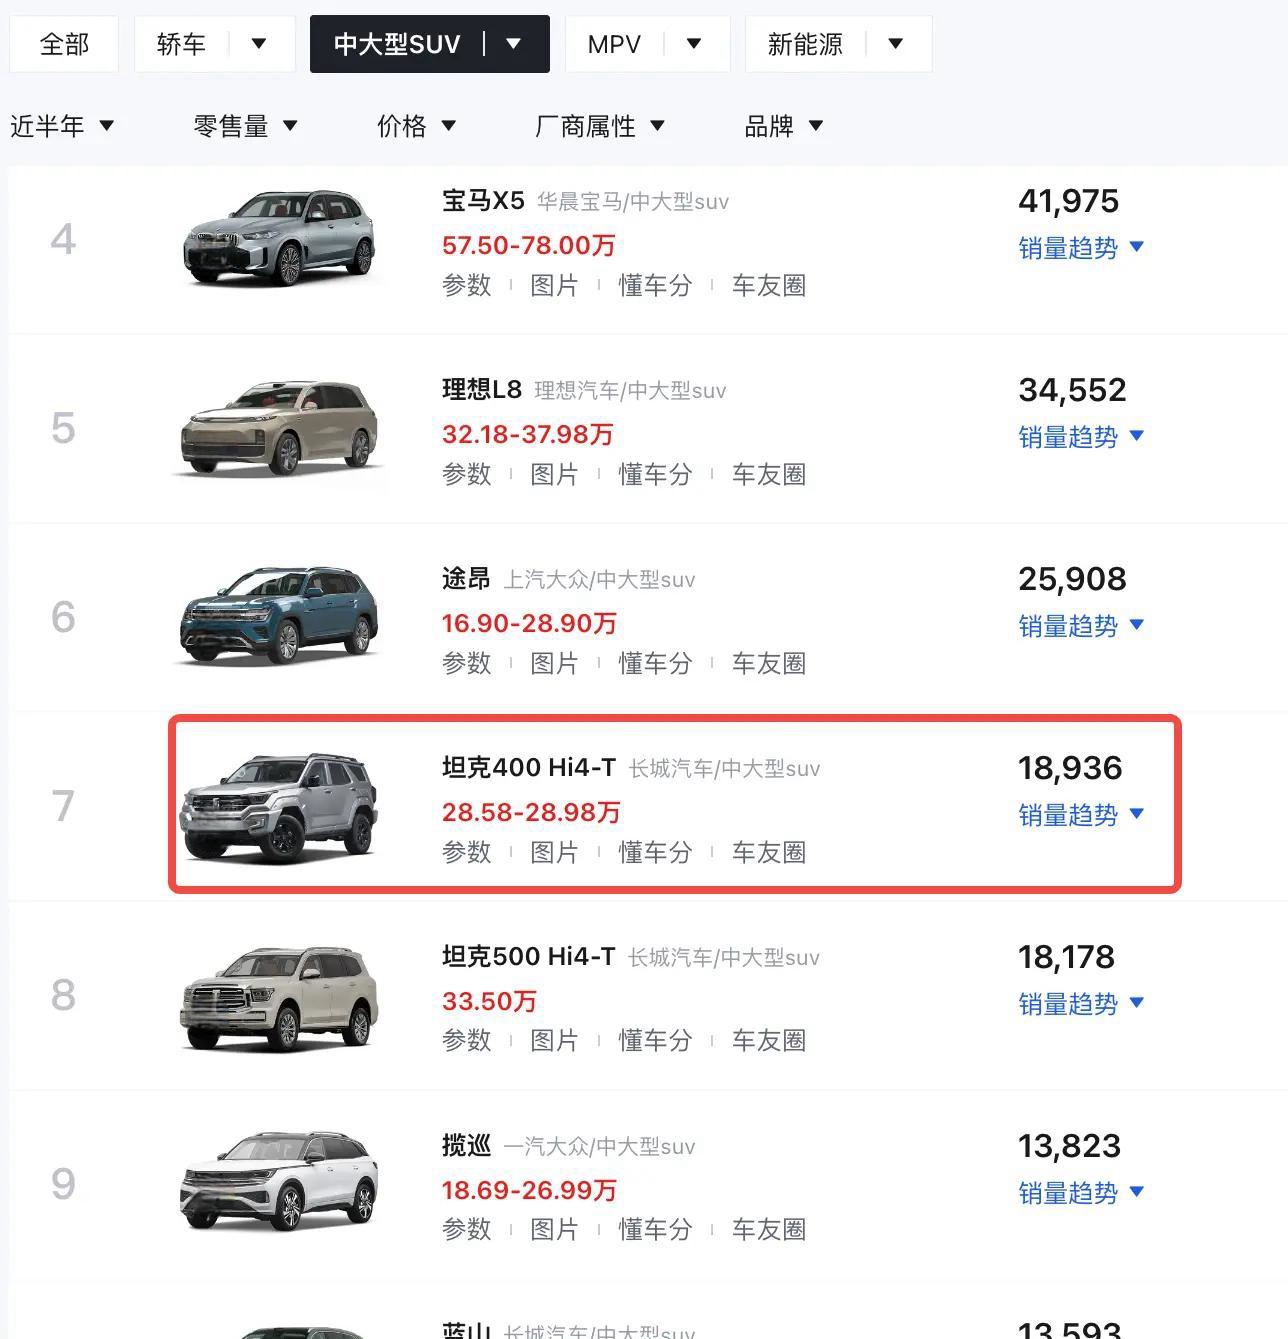Open the 价格 filter
Image resolution: width=1288 pixels, height=1339 pixels.
pyautogui.click(x=416, y=126)
